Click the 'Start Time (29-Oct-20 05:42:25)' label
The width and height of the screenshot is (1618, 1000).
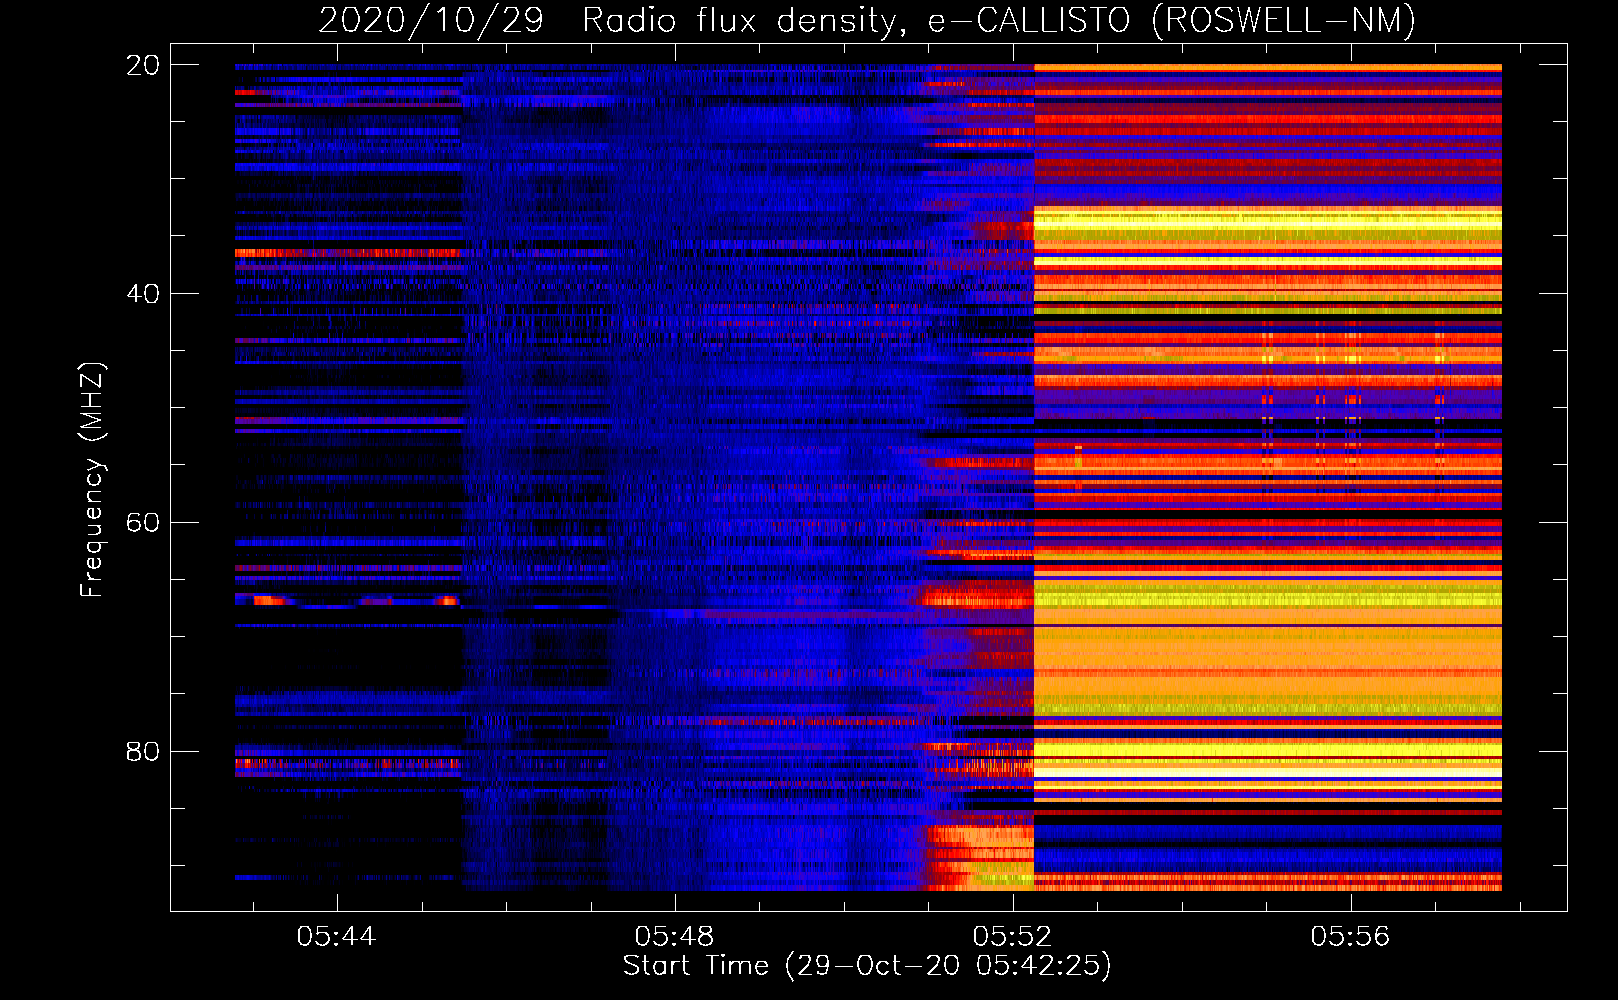tap(867, 966)
